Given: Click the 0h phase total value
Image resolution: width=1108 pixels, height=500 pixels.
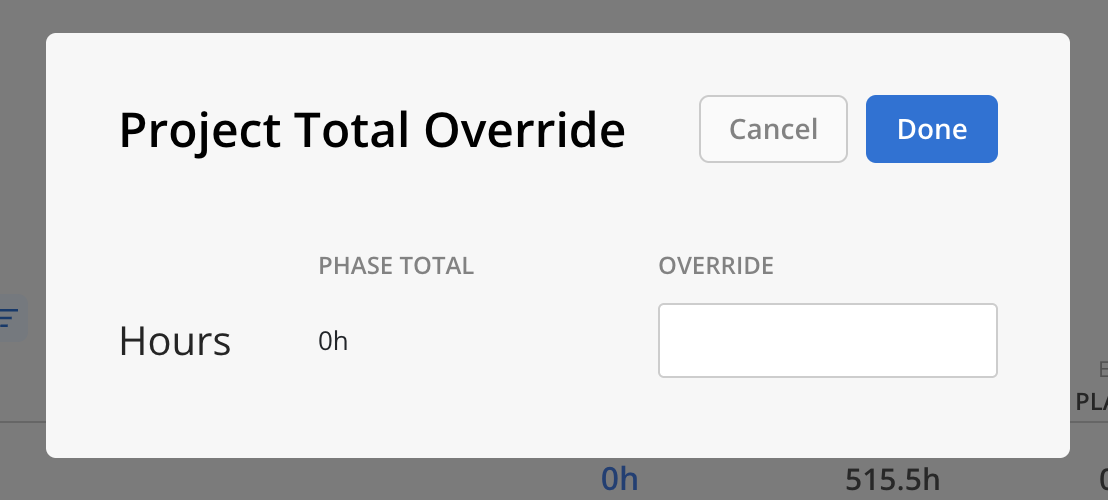Looking at the screenshot, I should (333, 341).
